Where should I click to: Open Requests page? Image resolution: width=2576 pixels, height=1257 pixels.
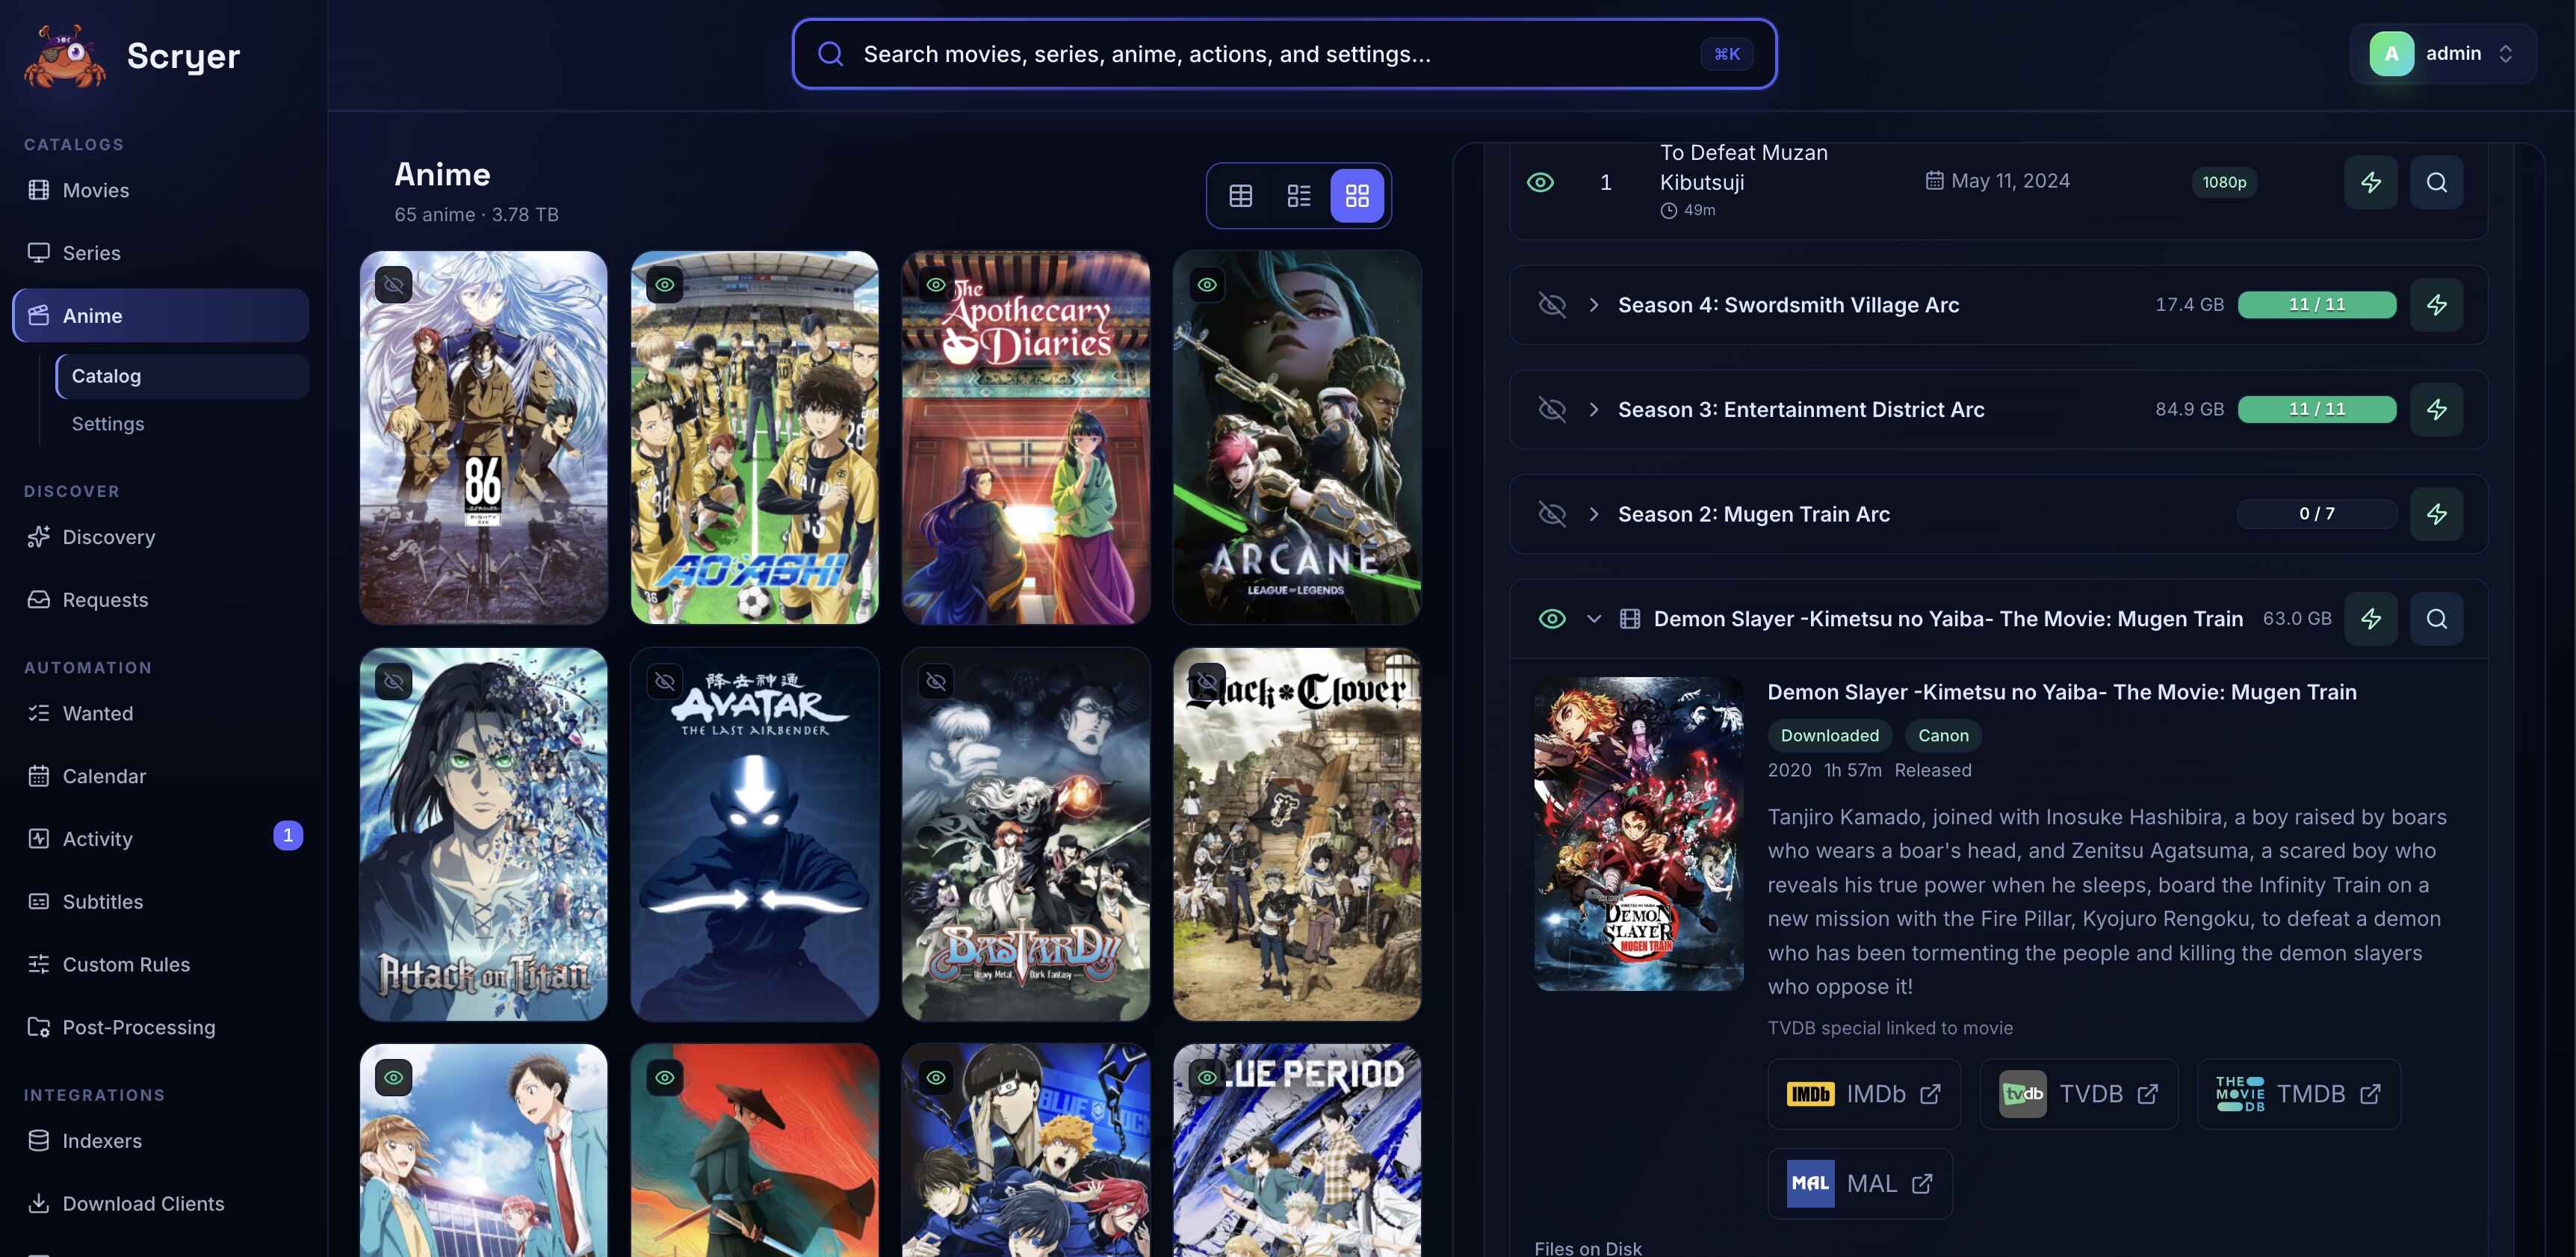[160, 600]
